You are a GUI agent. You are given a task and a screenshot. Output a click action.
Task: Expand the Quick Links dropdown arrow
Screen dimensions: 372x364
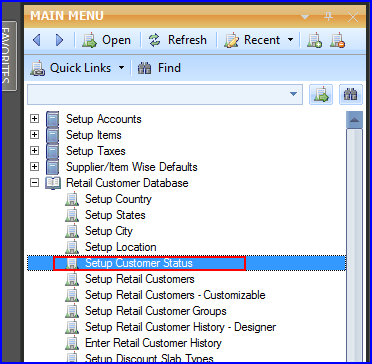click(121, 68)
